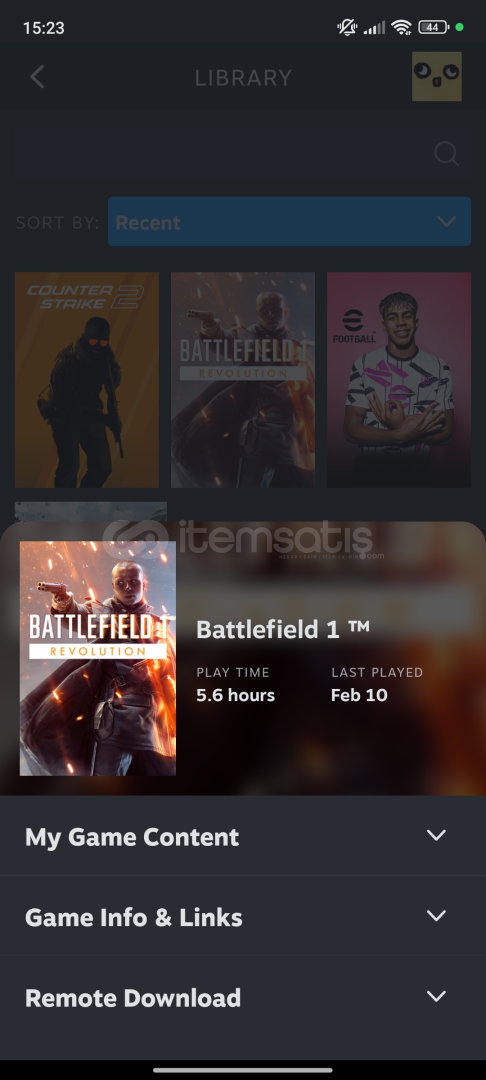
Task: Select Battlefield 1 Revolution in library grid
Action: point(243,380)
